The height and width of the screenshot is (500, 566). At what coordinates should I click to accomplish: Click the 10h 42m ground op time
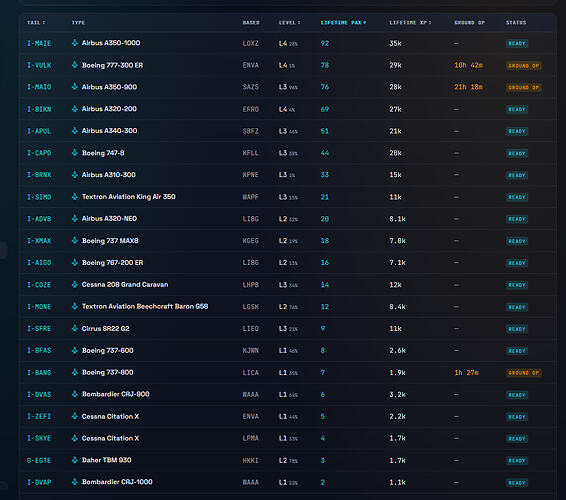click(x=468, y=65)
